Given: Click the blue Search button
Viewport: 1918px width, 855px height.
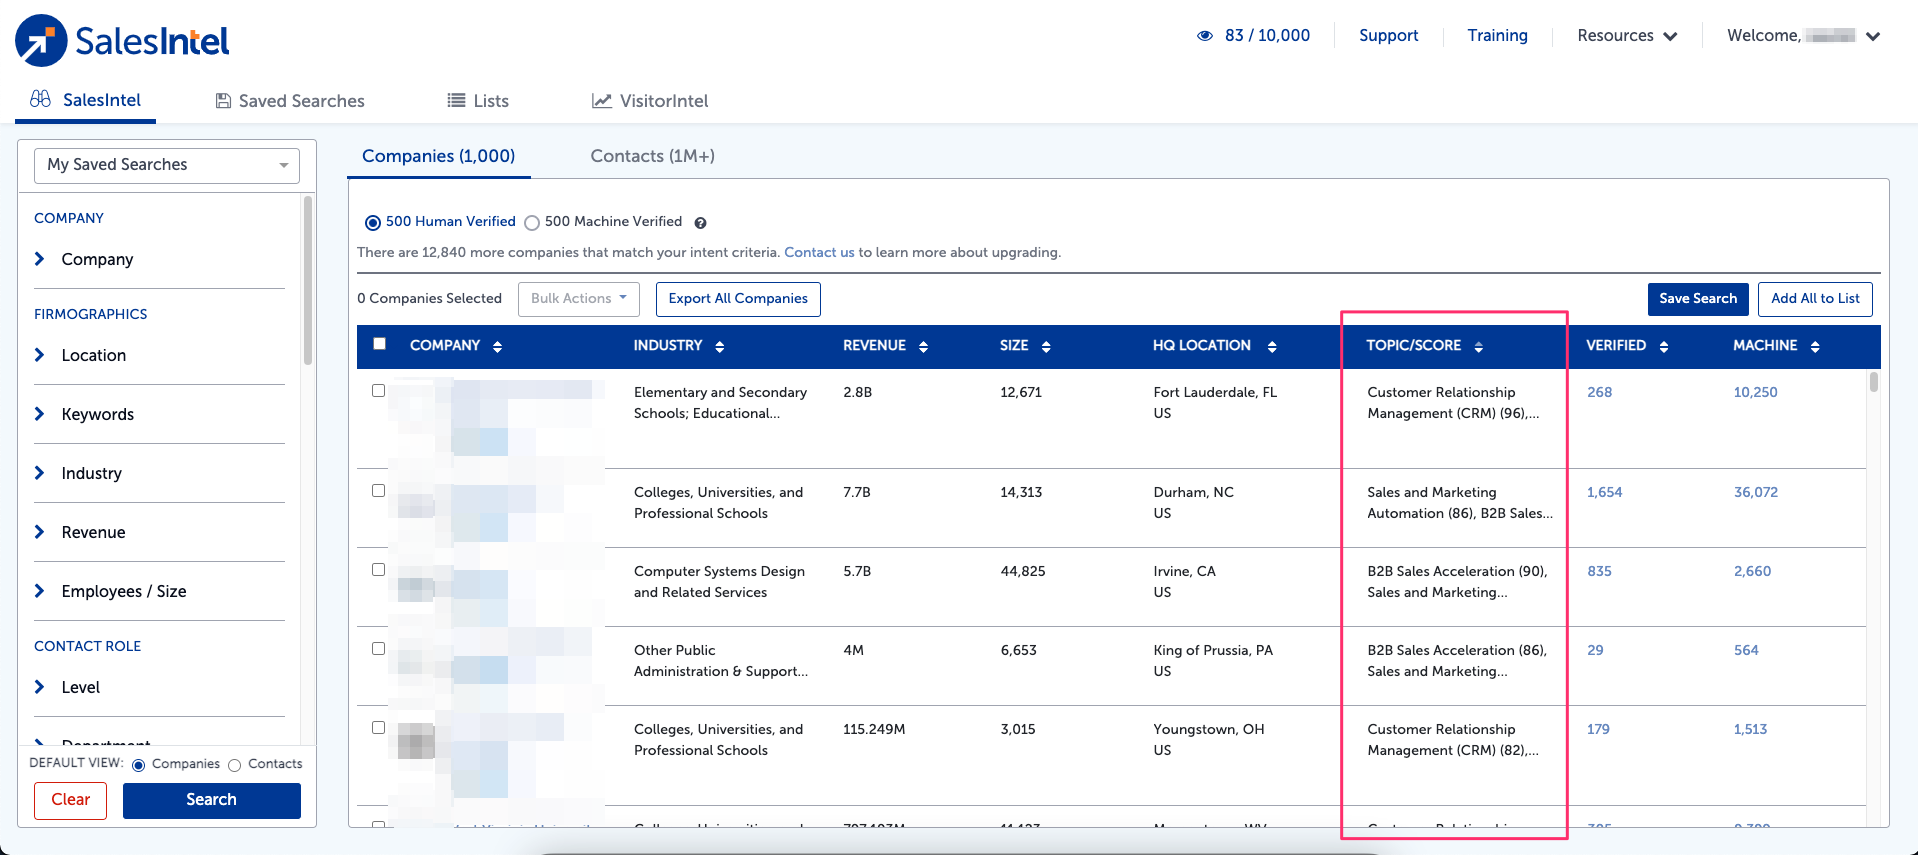Looking at the screenshot, I should [211, 801].
